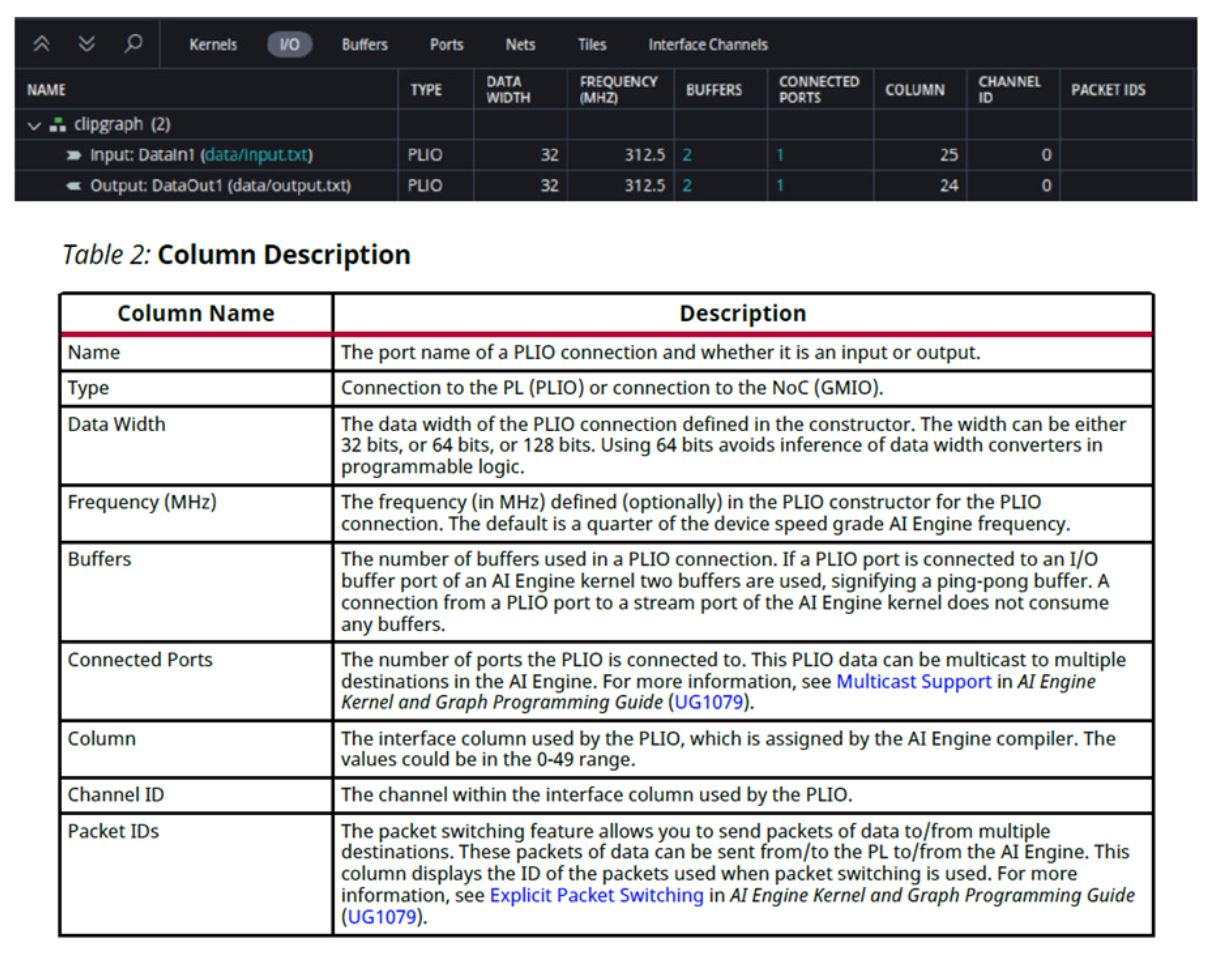Switch to the Ports tab

[446, 44]
